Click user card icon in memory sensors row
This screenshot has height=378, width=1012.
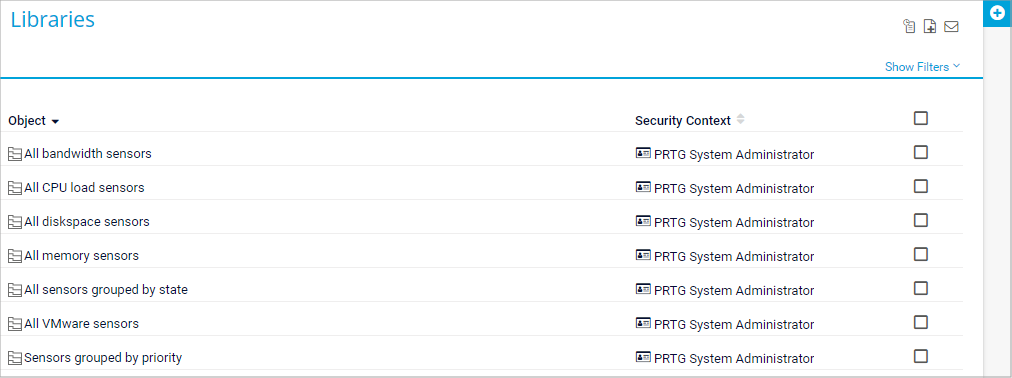(x=643, y=255)
